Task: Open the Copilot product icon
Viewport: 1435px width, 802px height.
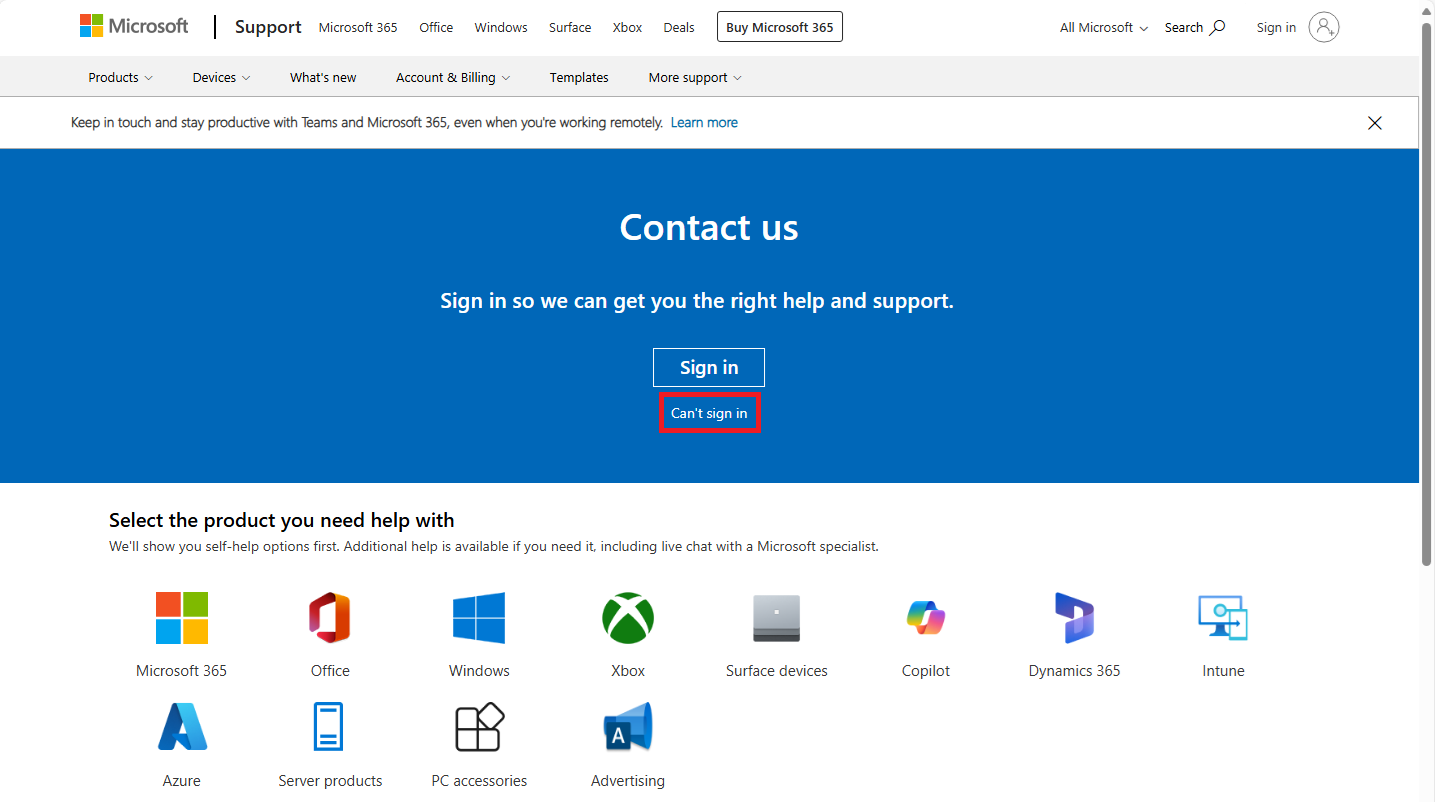Action: [926, 618]
